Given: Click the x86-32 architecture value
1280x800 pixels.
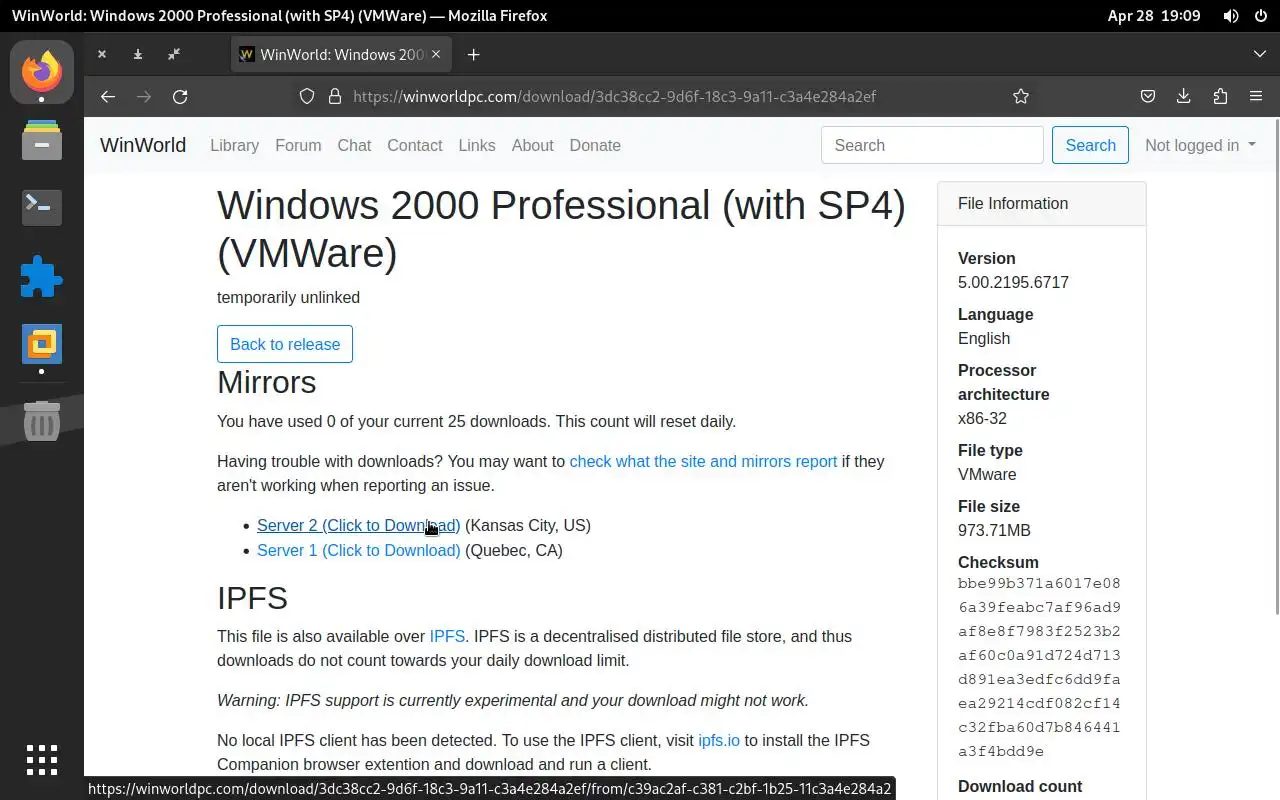Looking at the screenshot, I should (982, 418).
